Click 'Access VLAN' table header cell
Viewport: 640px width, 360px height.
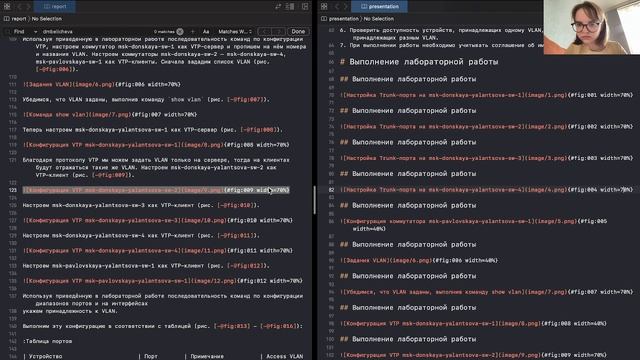tap(284, 356)
